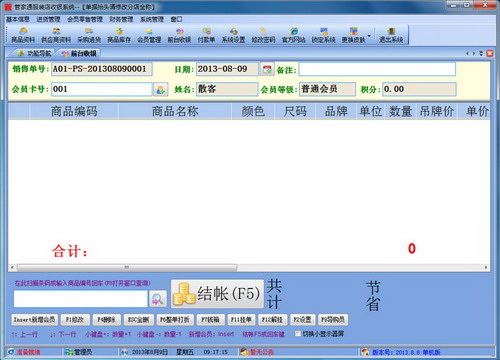Click 吊牌价 column header
Viewport: 500px width, 360px height.
click(x=437, y=111)
